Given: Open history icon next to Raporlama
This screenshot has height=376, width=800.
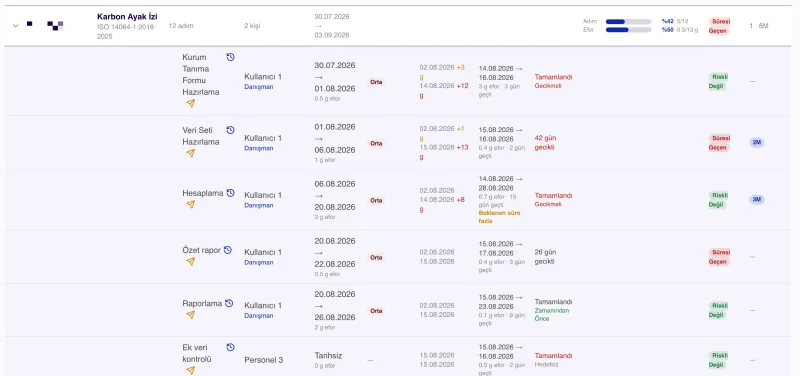Looking at the screenshot, I should coord(229,303).
